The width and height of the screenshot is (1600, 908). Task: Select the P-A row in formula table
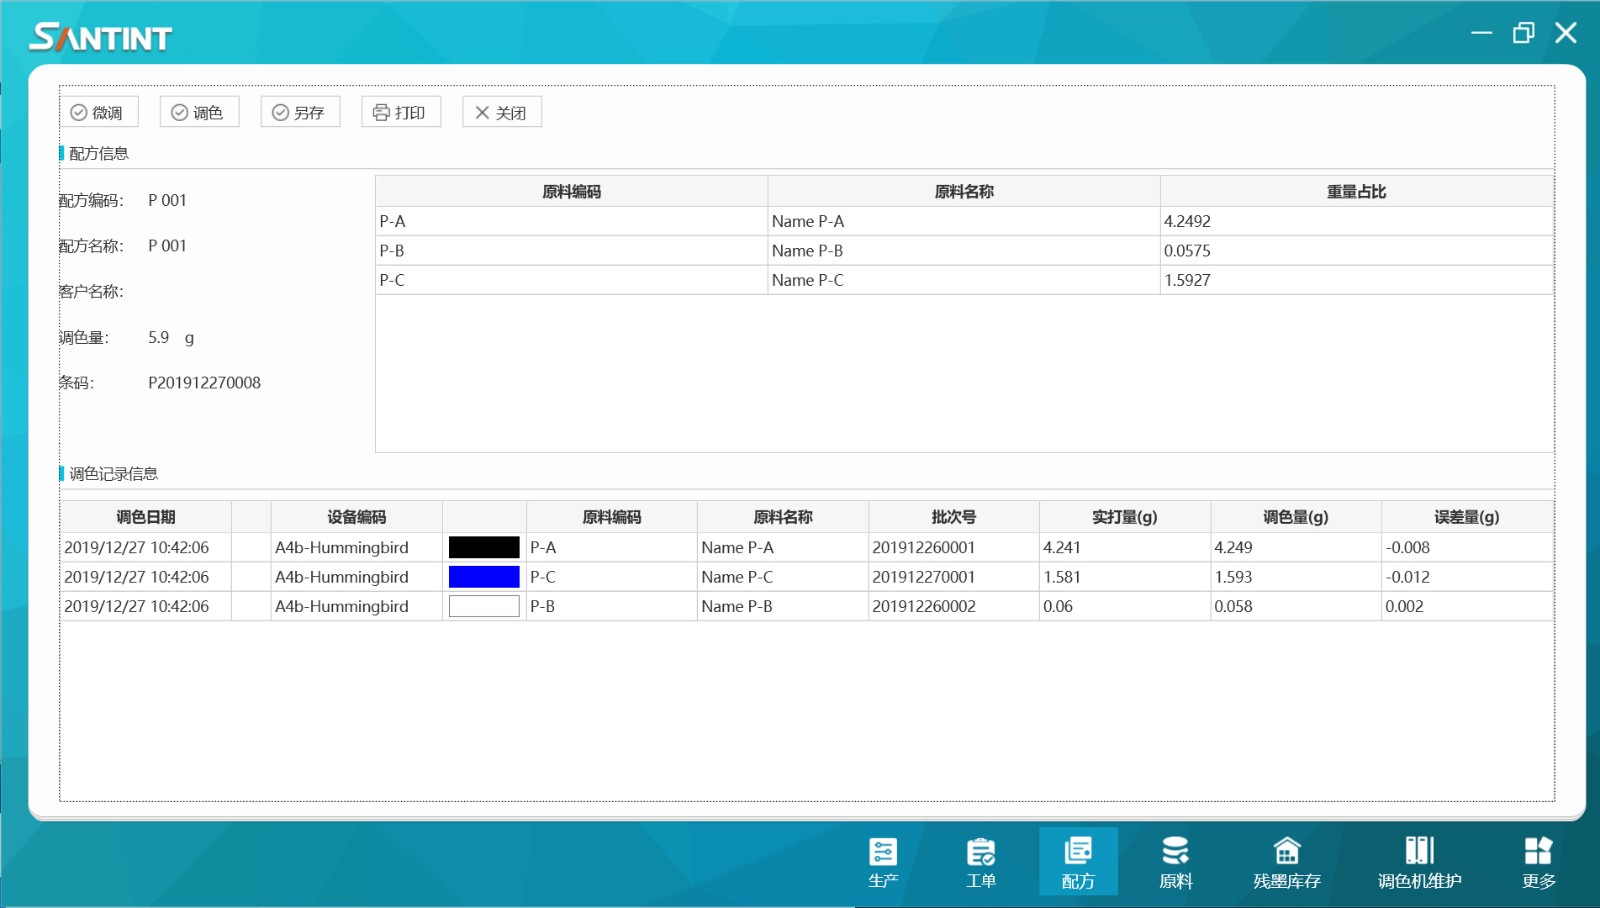(964, 221)
